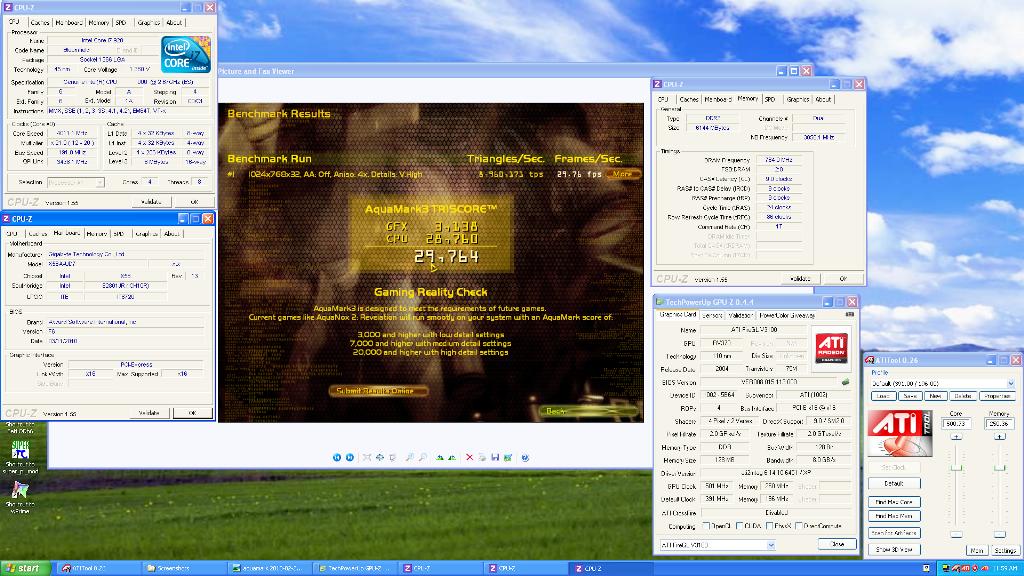Click the ATITool taskbar button
The image size is (1024, 576).
pos(98,568)
